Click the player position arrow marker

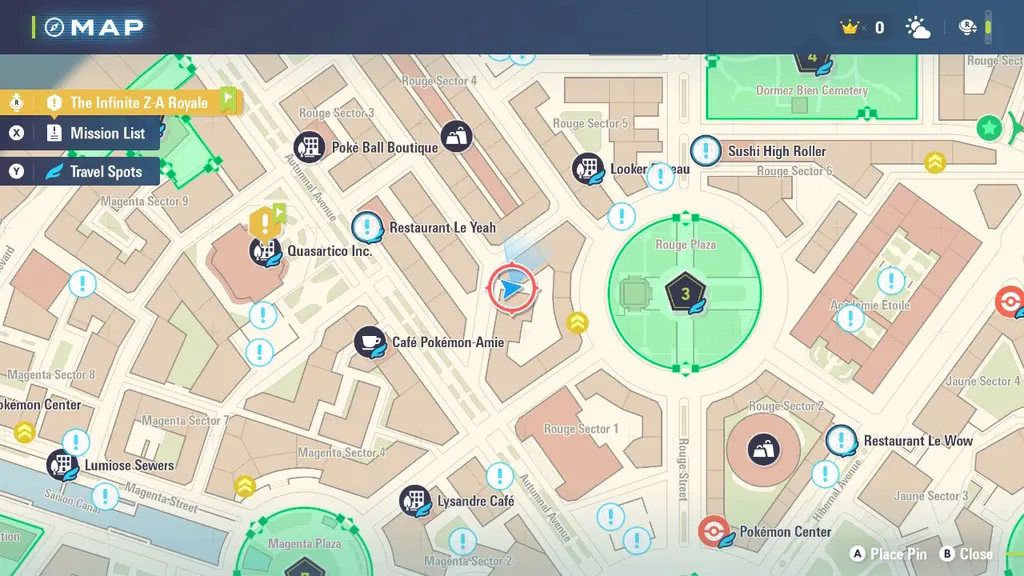point(513,289)
